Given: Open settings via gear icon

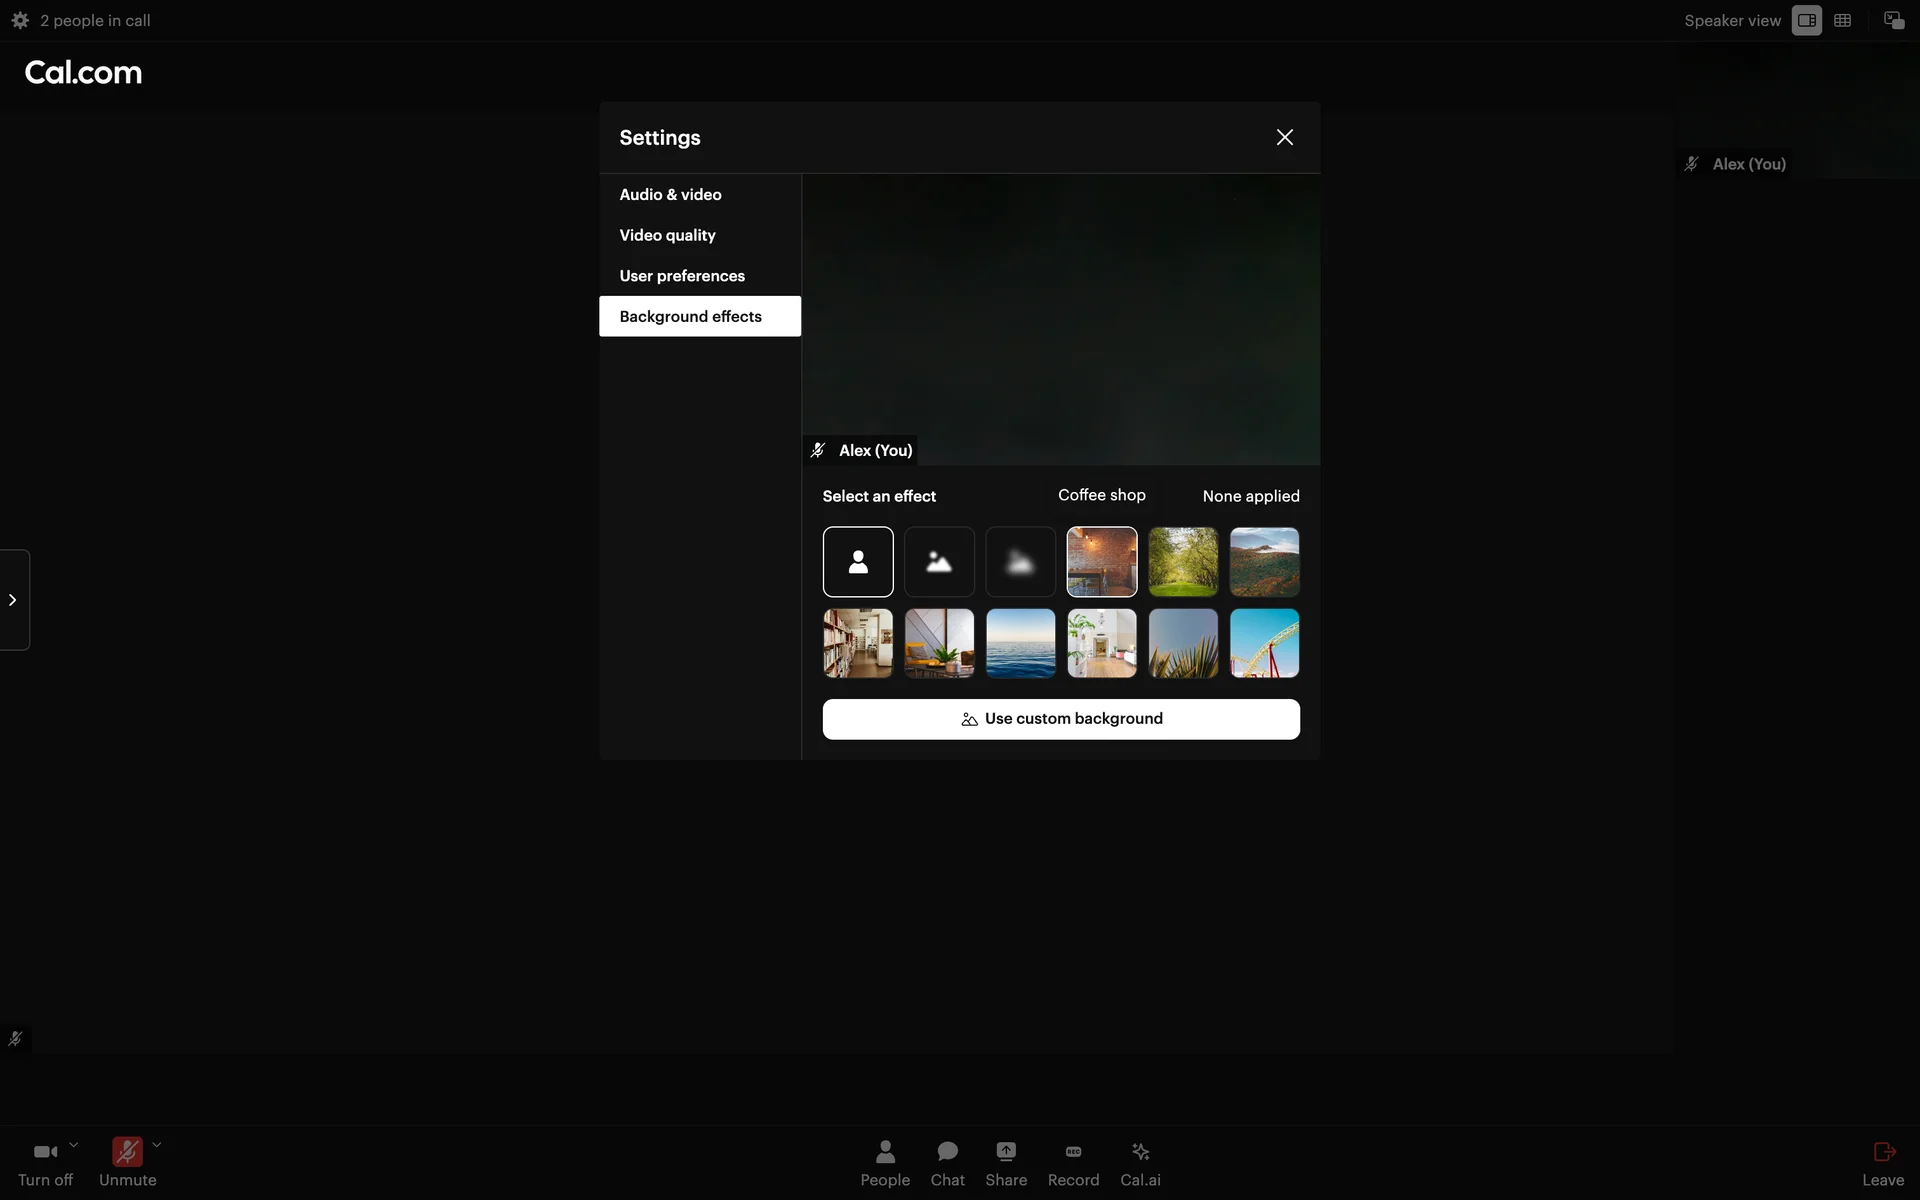Looking at the screenshot, I should click(x=20, y=20).
